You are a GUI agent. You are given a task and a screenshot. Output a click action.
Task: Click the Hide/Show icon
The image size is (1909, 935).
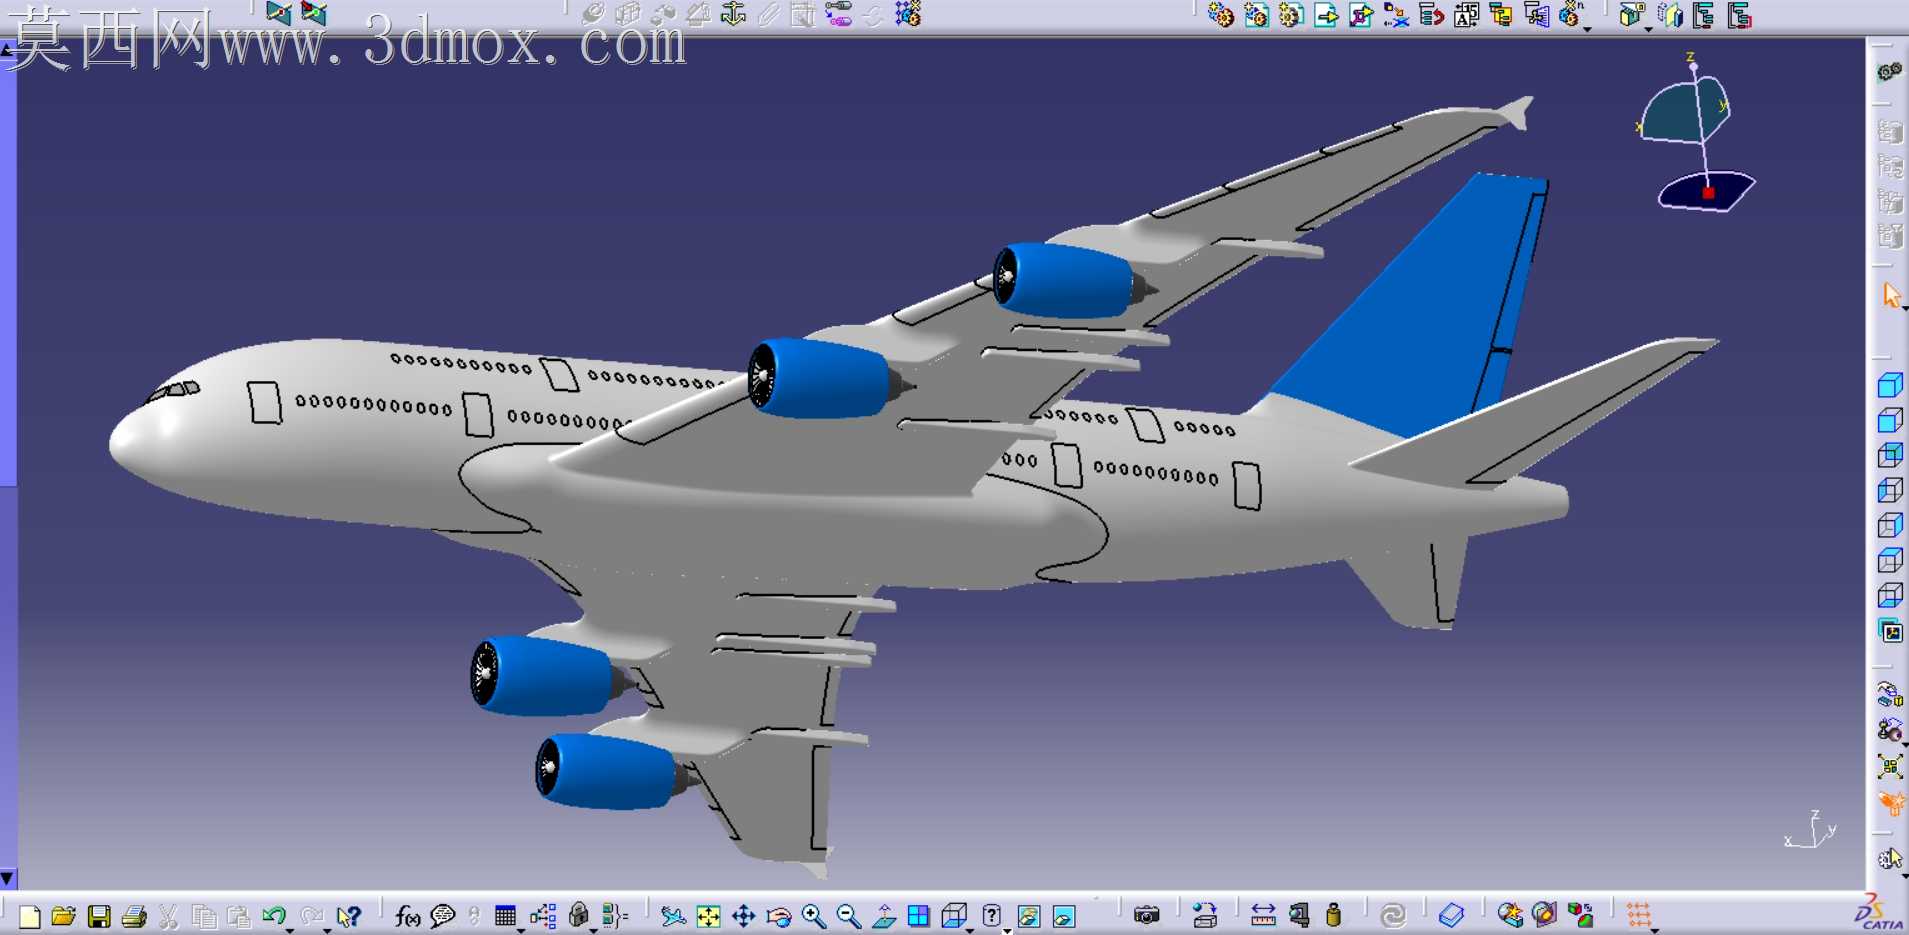pyautogui.click(x=1029, y=916)
